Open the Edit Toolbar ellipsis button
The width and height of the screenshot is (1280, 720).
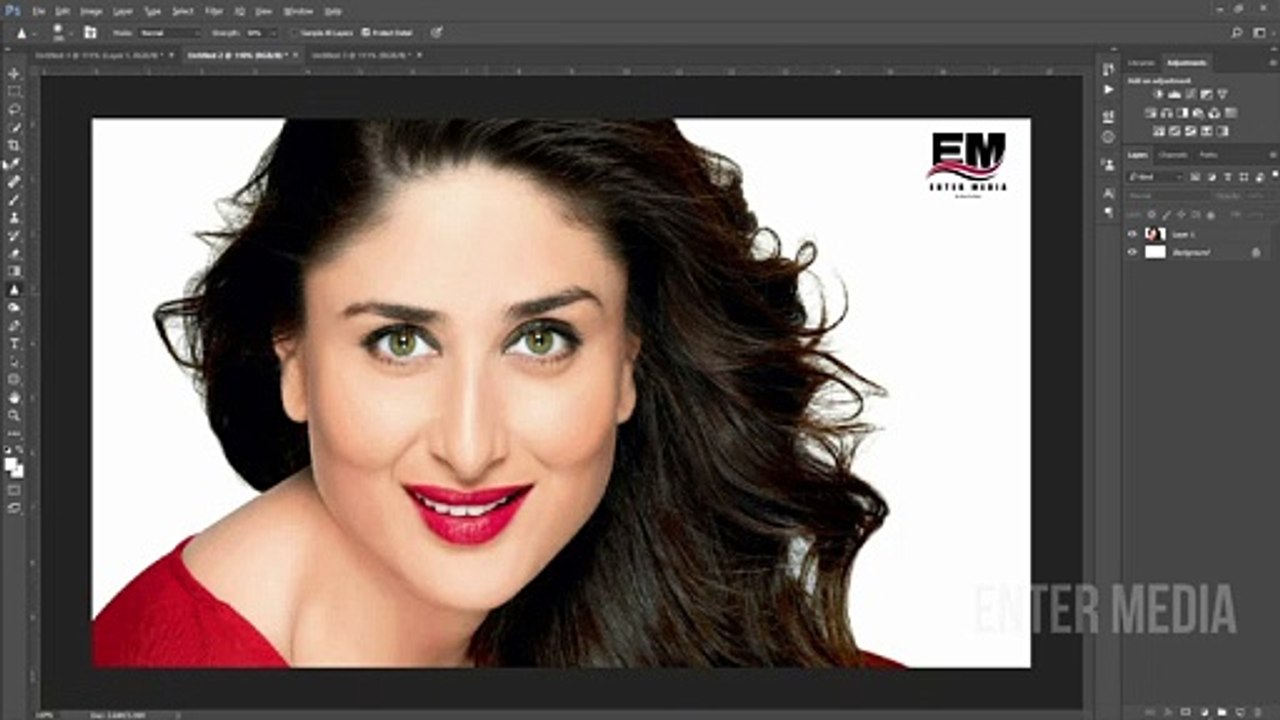point(14,434)
